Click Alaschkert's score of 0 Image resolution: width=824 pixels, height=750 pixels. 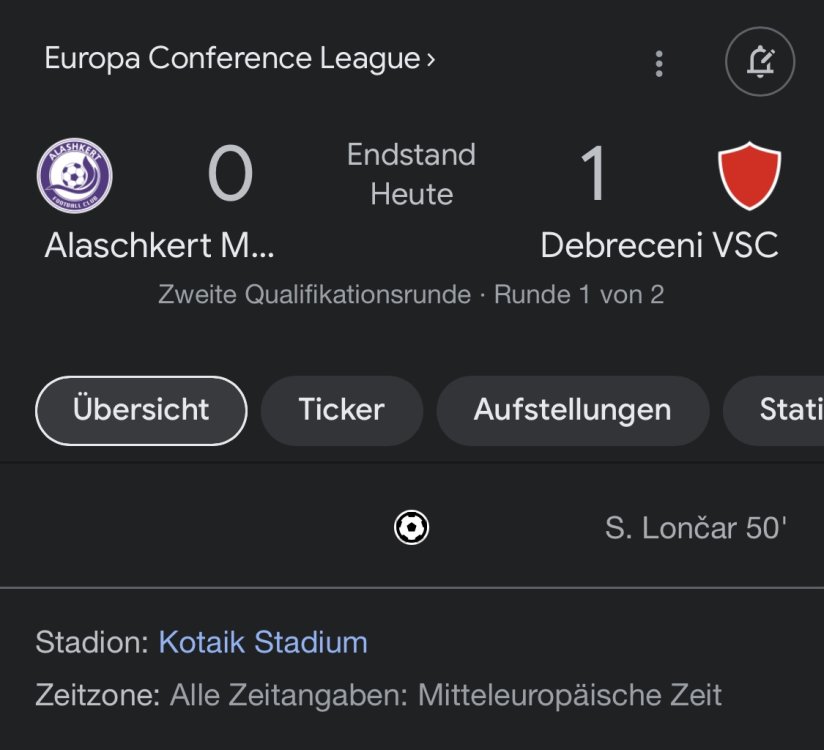pyautogui.click(x=230, y=174)
